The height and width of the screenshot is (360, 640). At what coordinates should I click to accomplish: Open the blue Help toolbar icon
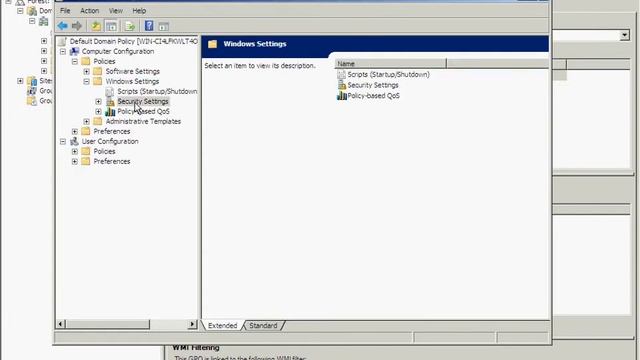click(x=149, y=26)
